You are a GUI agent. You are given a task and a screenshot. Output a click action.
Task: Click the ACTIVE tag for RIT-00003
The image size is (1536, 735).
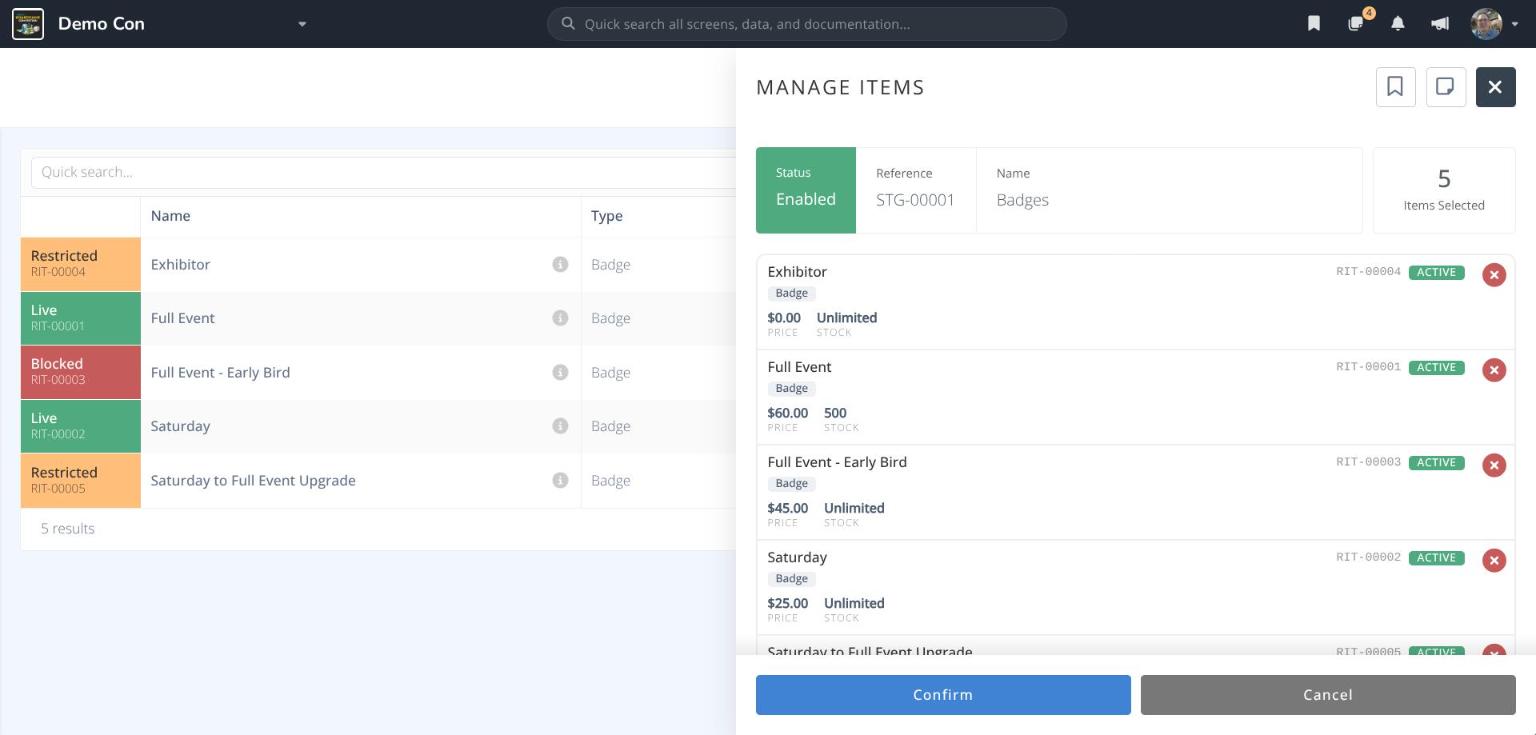[x=1436, y=462]
